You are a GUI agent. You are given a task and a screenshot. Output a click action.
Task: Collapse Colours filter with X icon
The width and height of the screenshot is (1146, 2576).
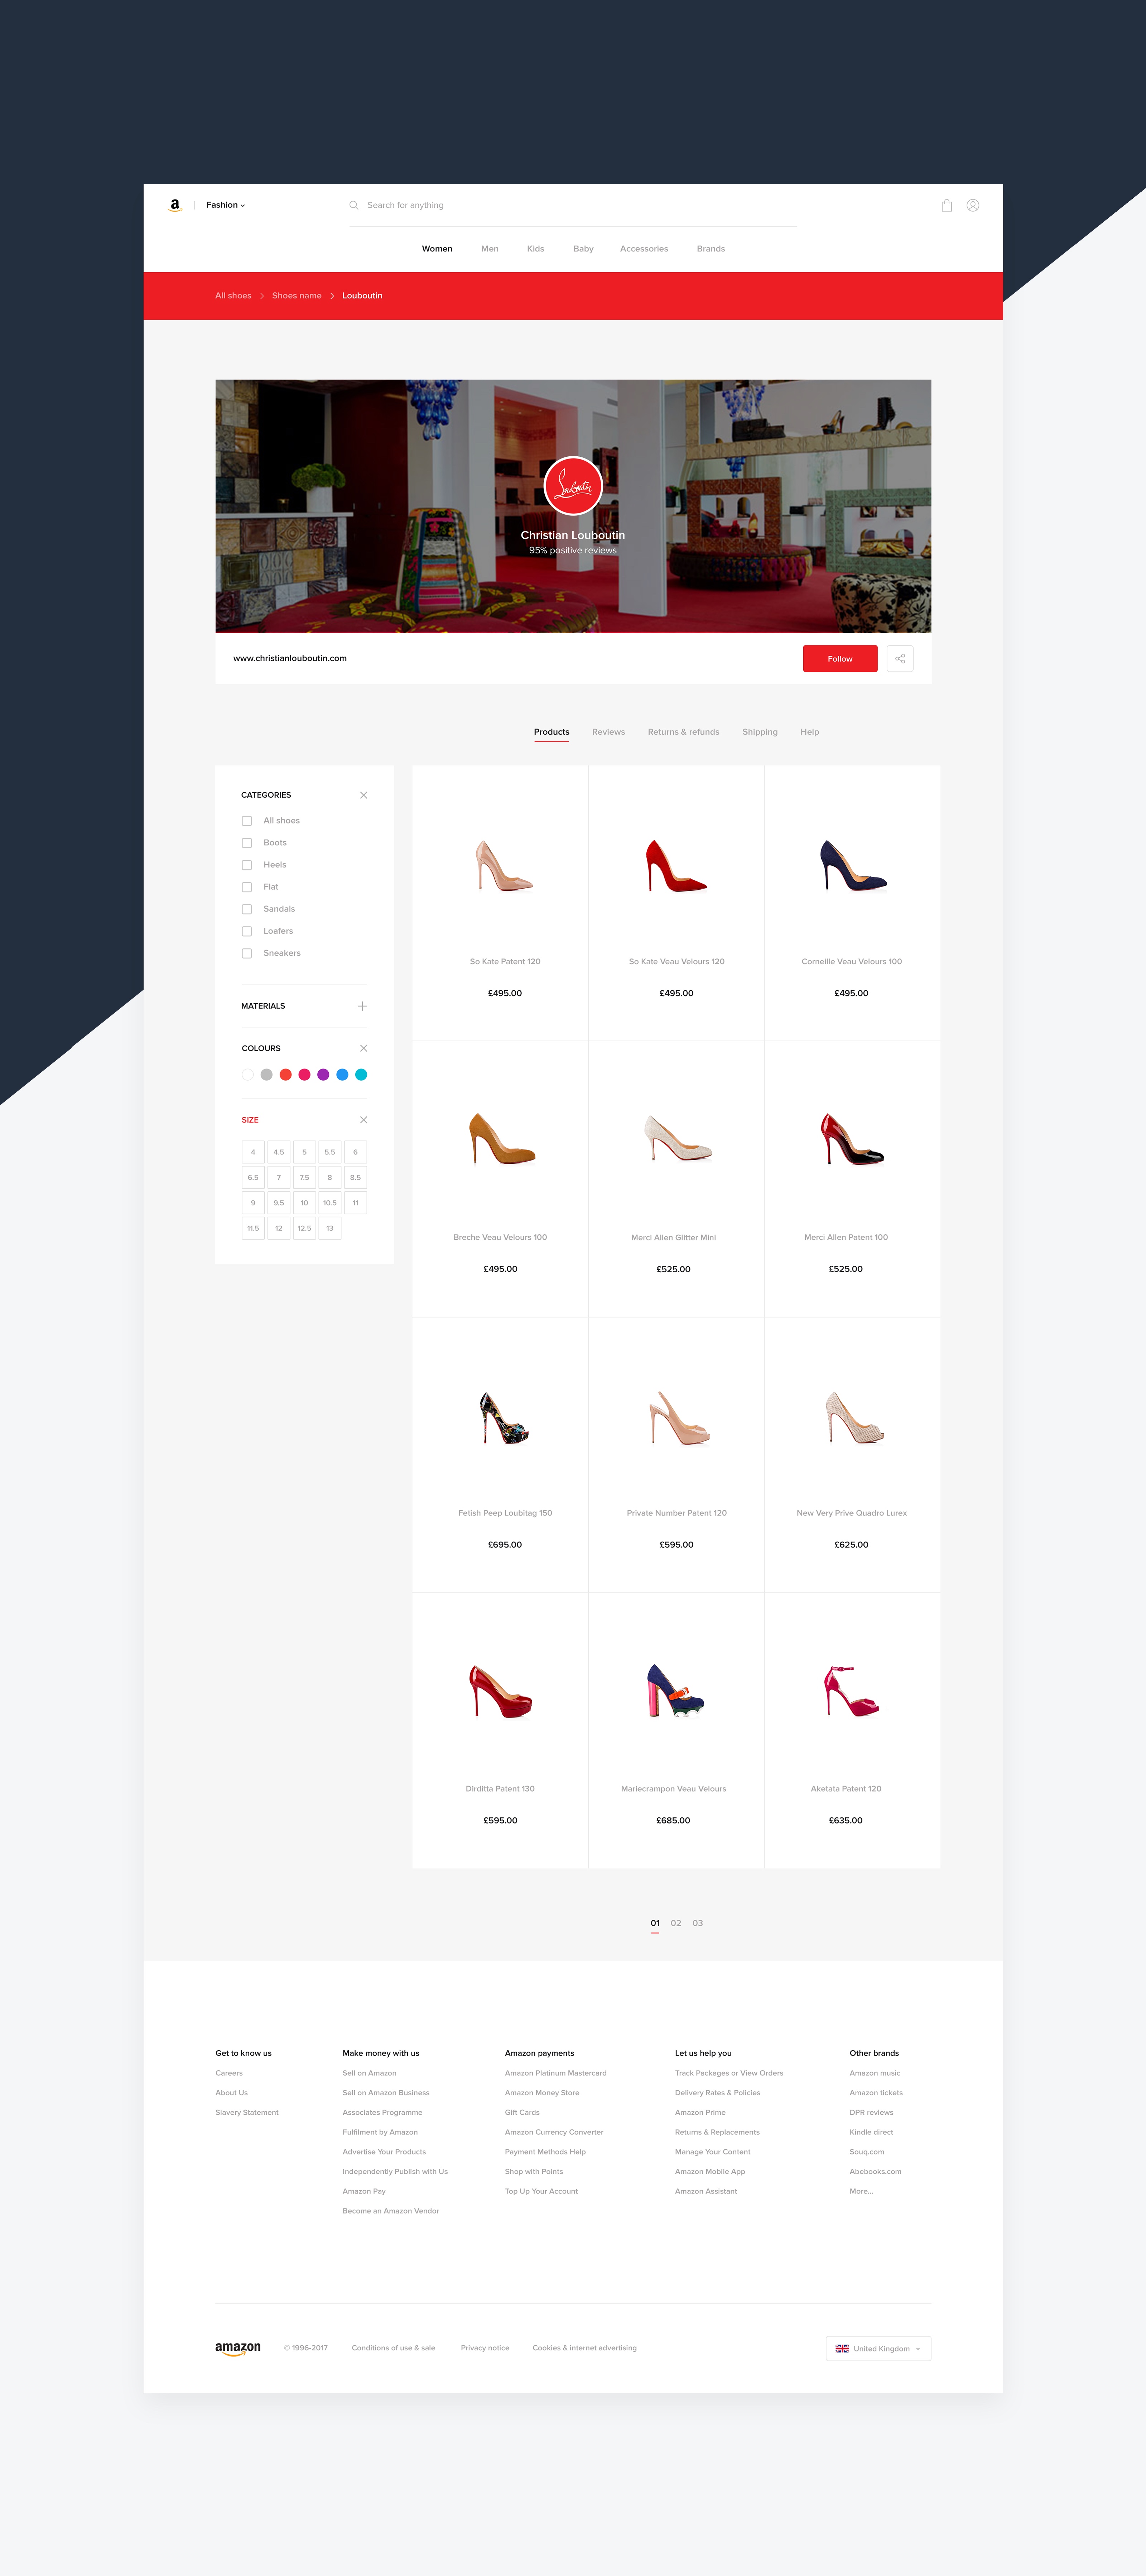pyautogui.click(x=363, y=1048)
